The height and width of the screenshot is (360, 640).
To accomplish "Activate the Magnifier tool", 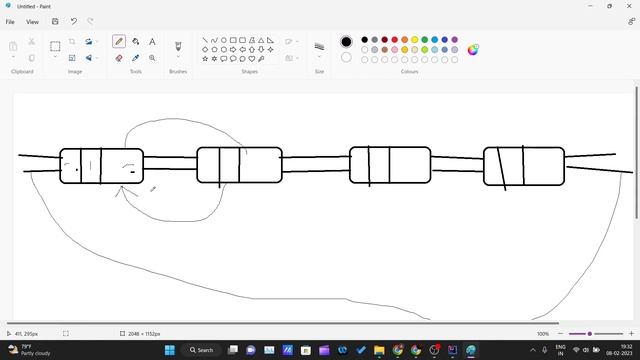I will point(152,58).
